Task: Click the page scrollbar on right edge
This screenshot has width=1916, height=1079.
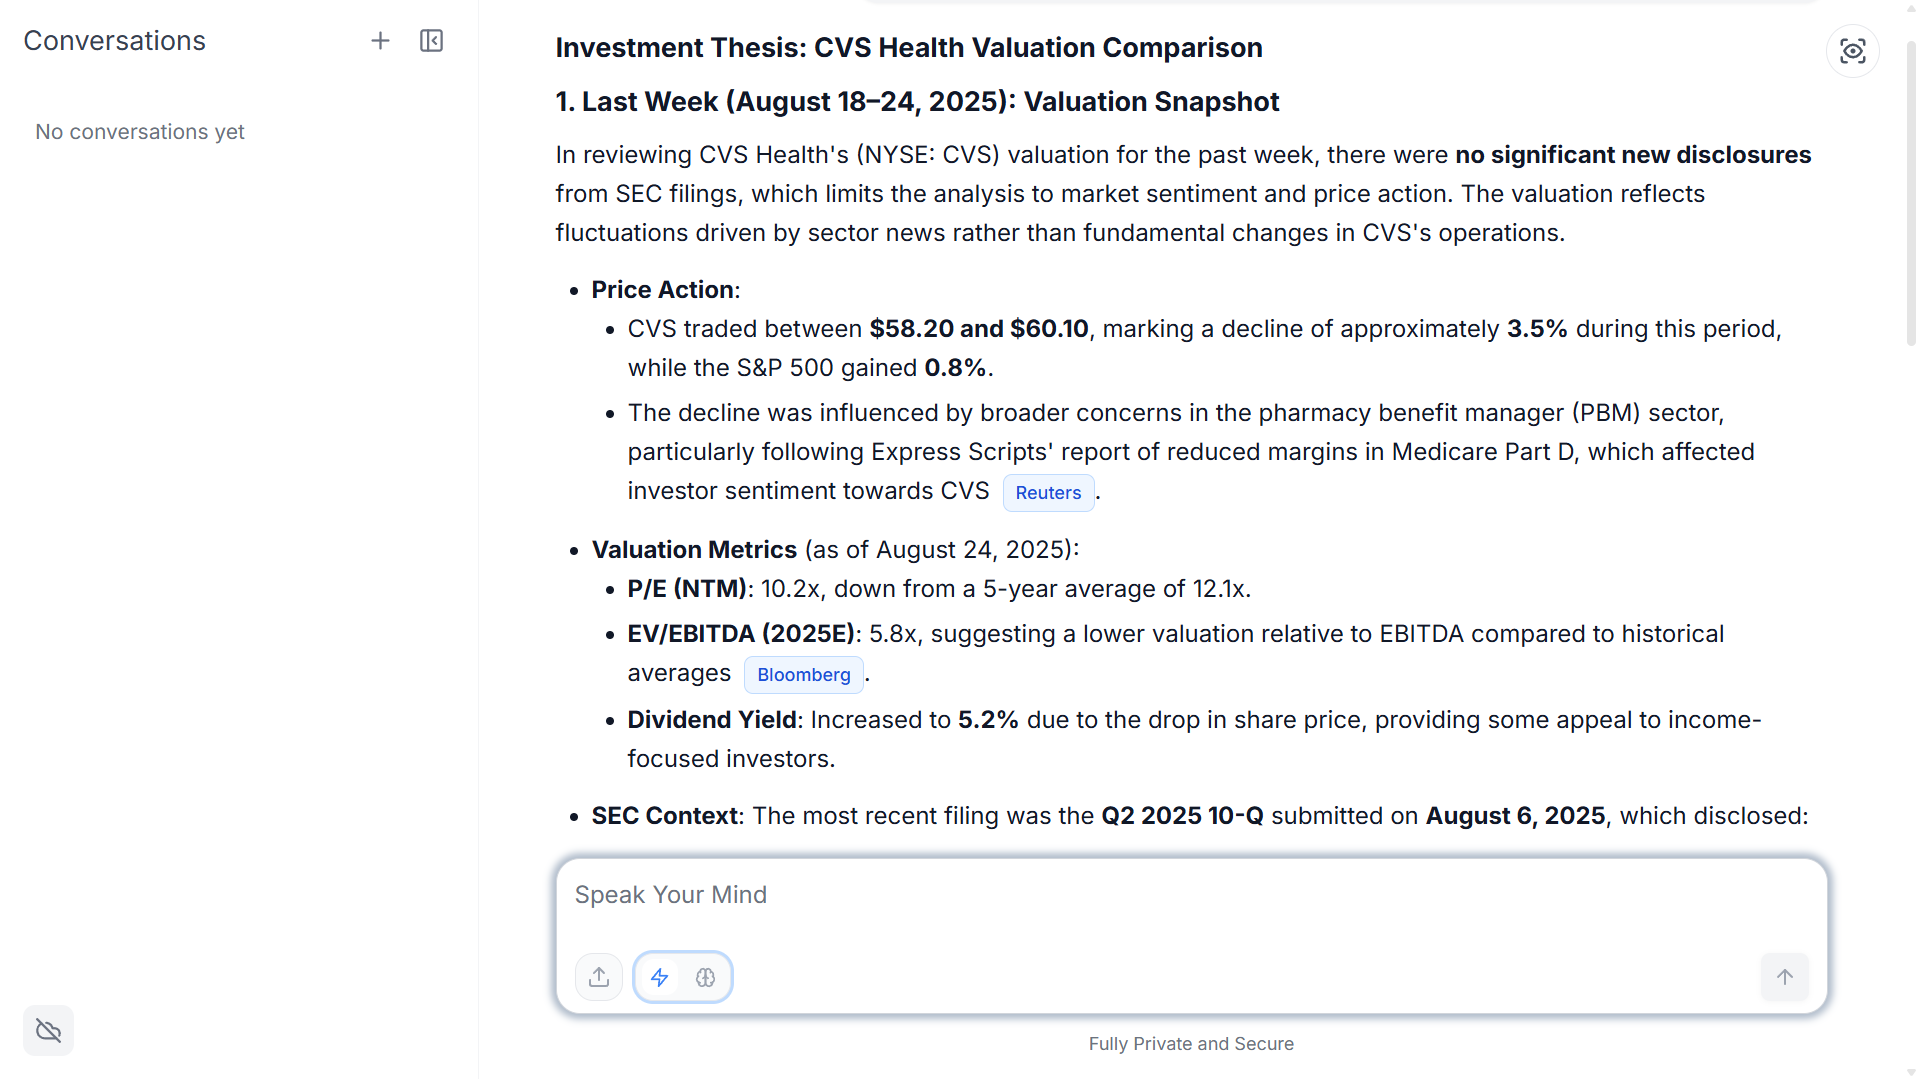Action: tap(1910, 195)
